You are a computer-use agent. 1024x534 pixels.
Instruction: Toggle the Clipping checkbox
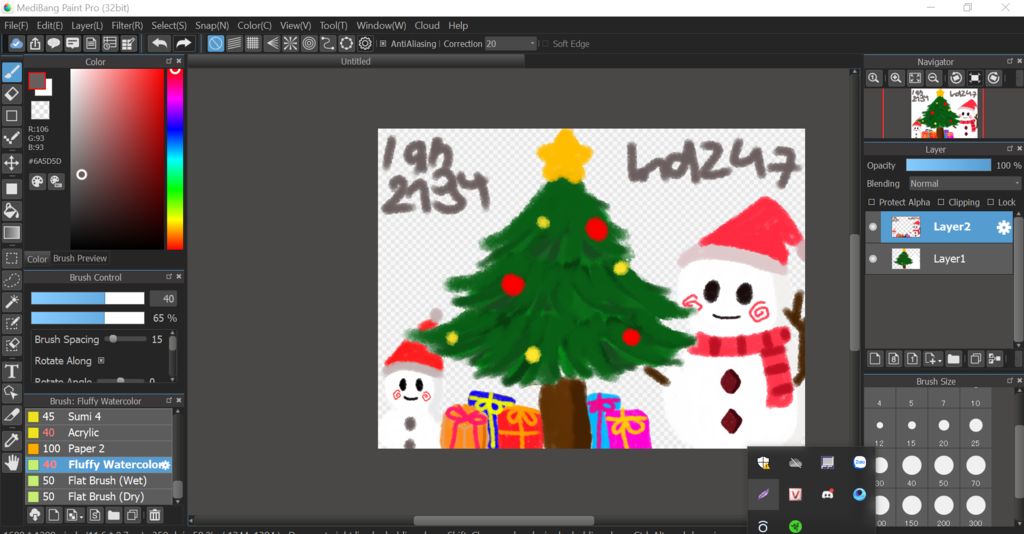941,202
